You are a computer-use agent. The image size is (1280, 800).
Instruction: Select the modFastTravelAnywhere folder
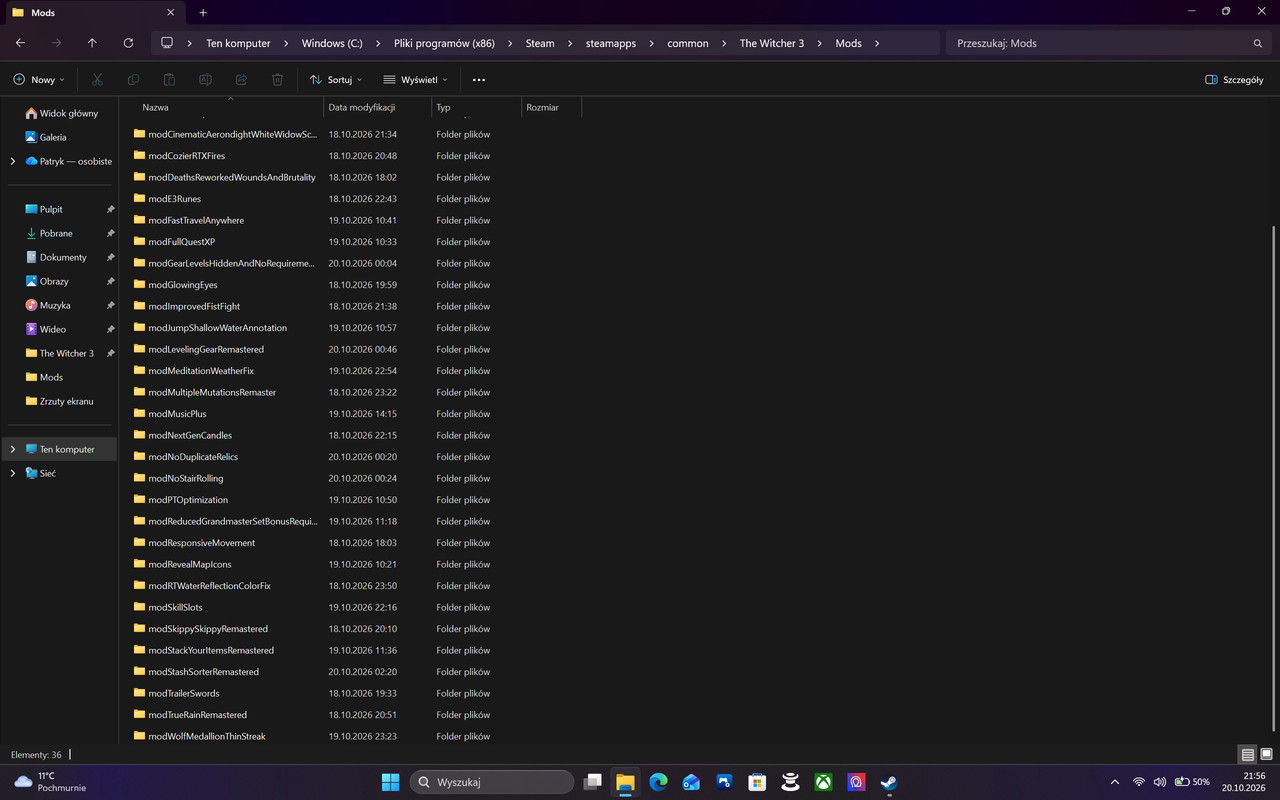[x=196, y=221]
